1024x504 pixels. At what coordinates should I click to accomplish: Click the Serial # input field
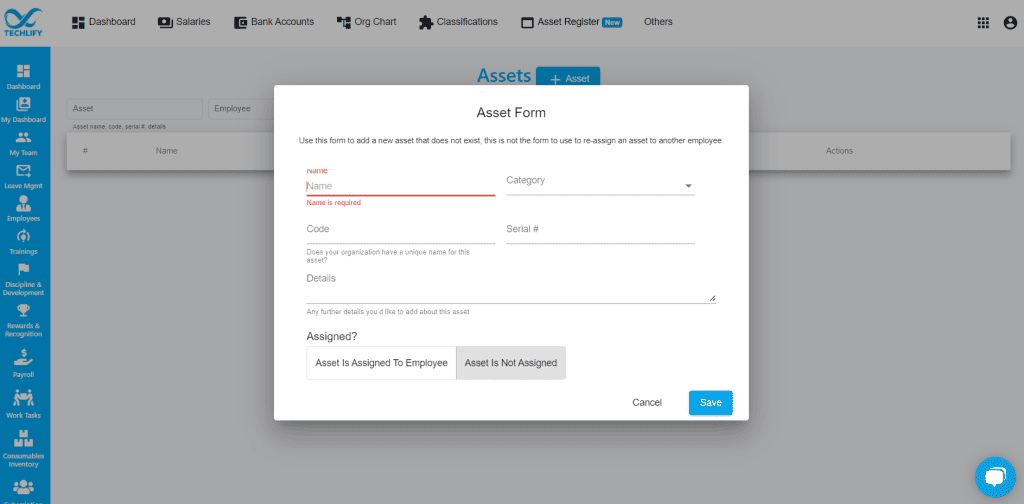(600, 230)
